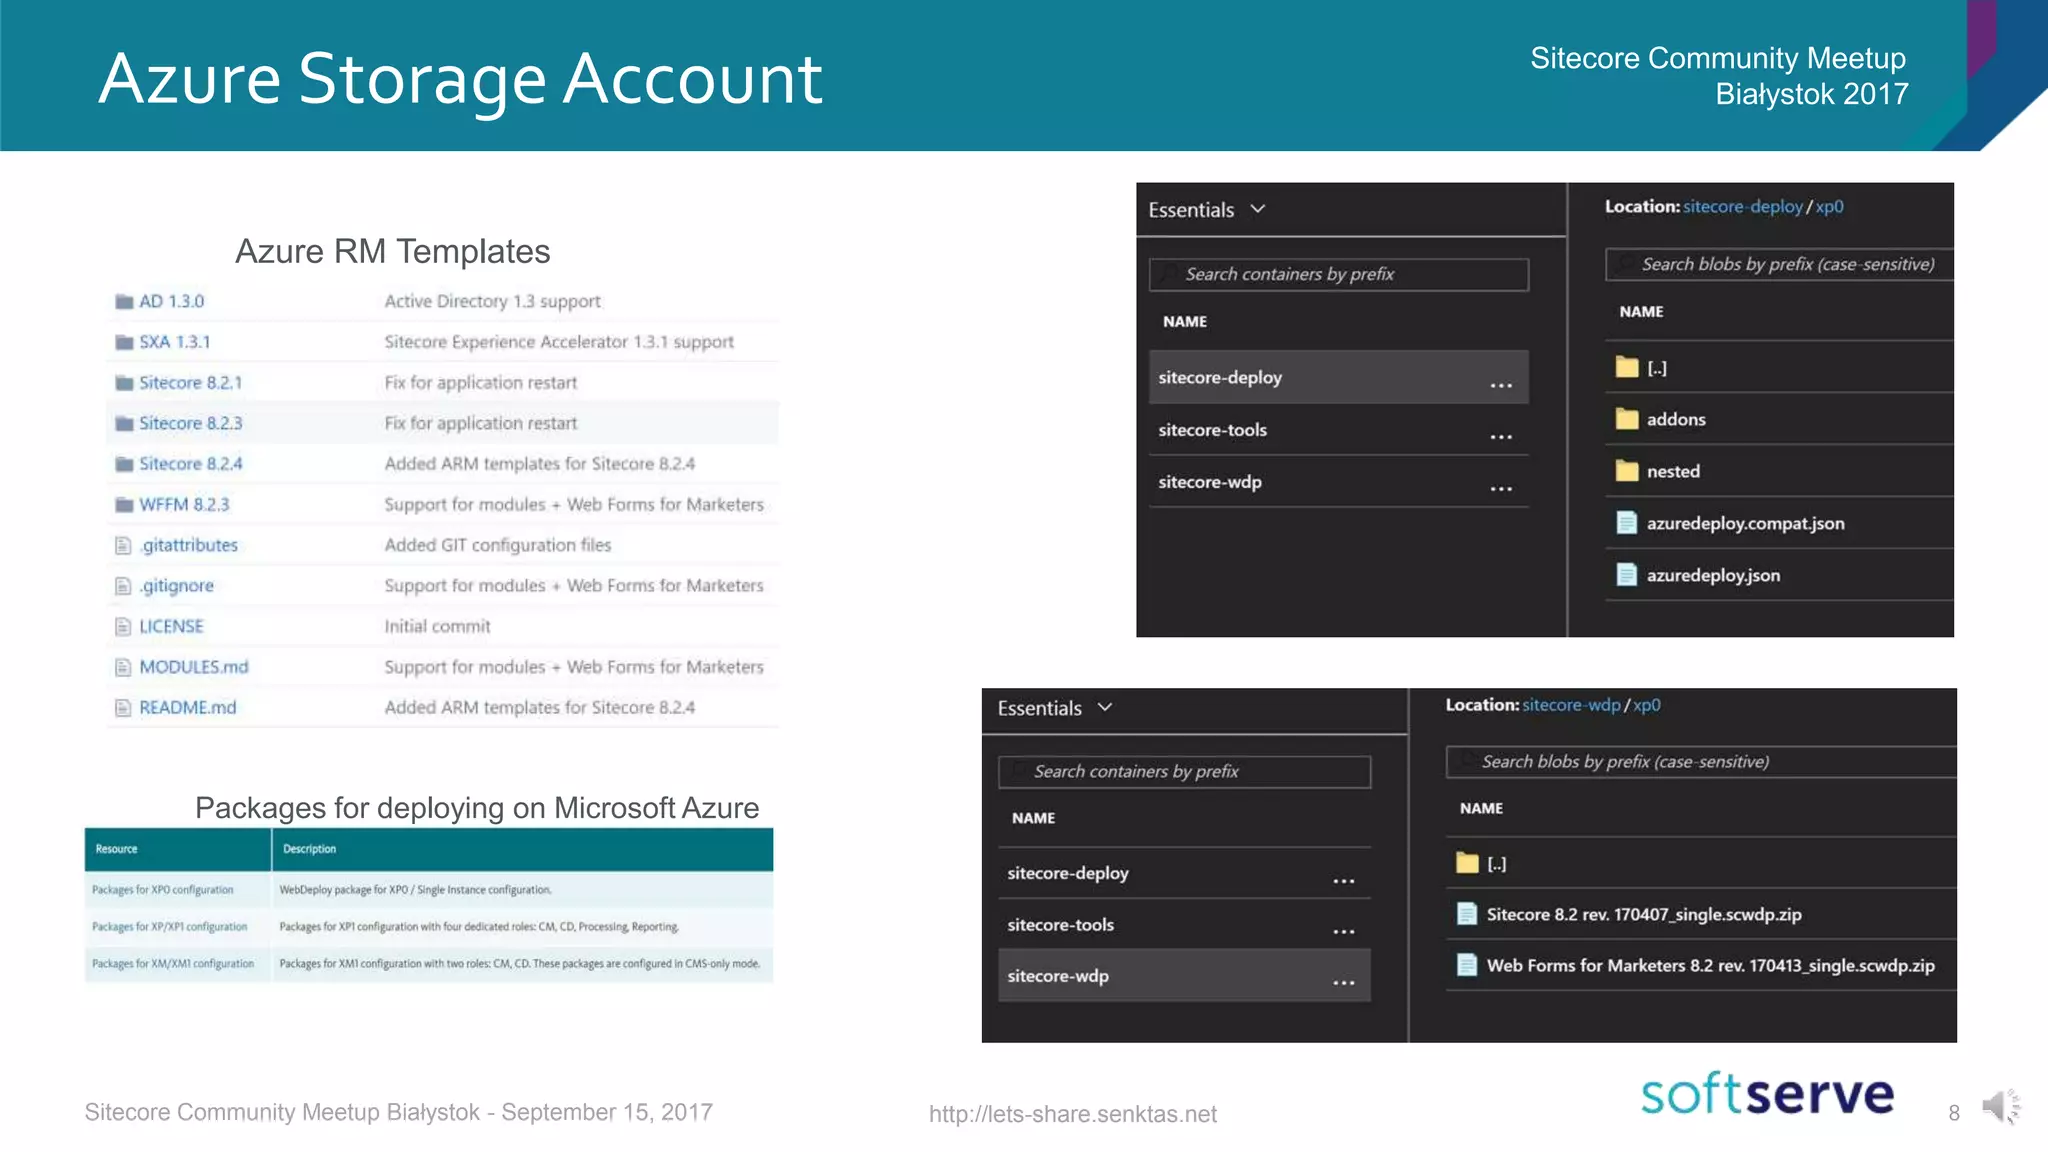Image resolution: width=2048 pixels, height=1152 pixels.
Task: Open ellipsis menu for sitecore-tools in lower panel
Action: click(x=1344, y=932)
